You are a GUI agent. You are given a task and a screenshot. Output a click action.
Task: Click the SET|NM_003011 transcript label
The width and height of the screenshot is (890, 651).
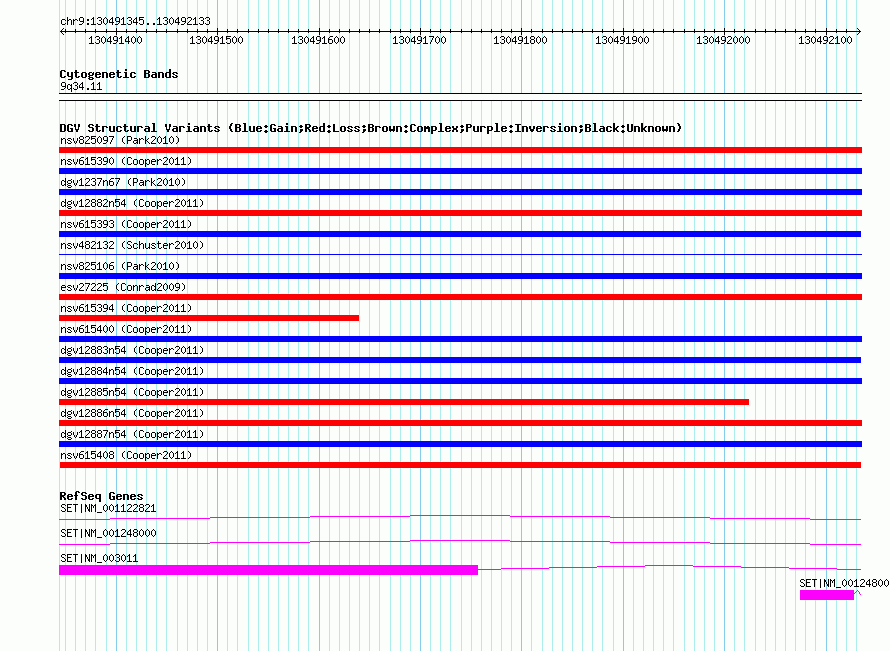point(99,558)
